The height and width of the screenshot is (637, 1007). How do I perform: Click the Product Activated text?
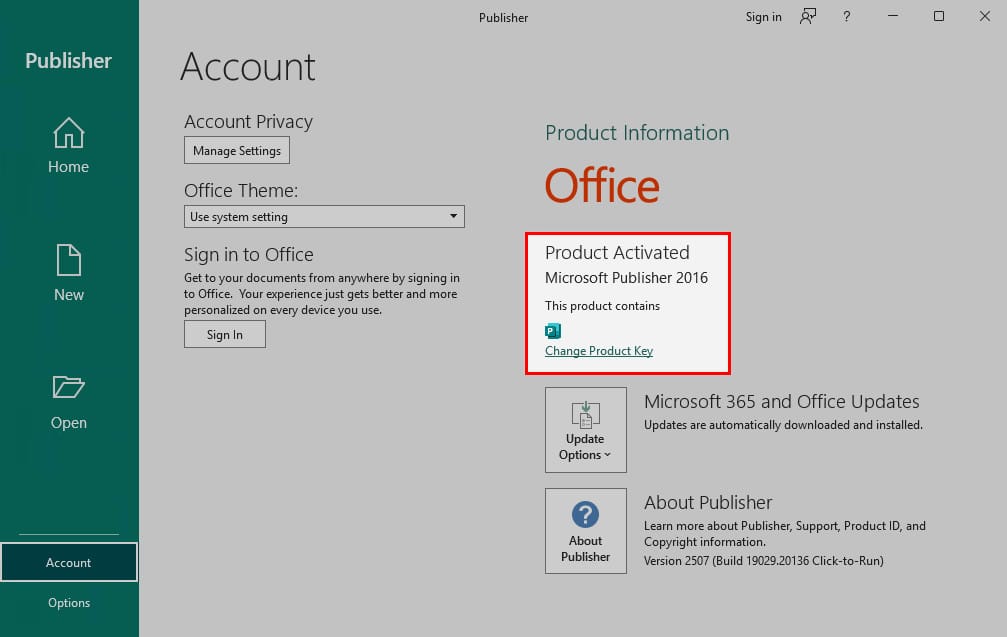coord(617,252)
